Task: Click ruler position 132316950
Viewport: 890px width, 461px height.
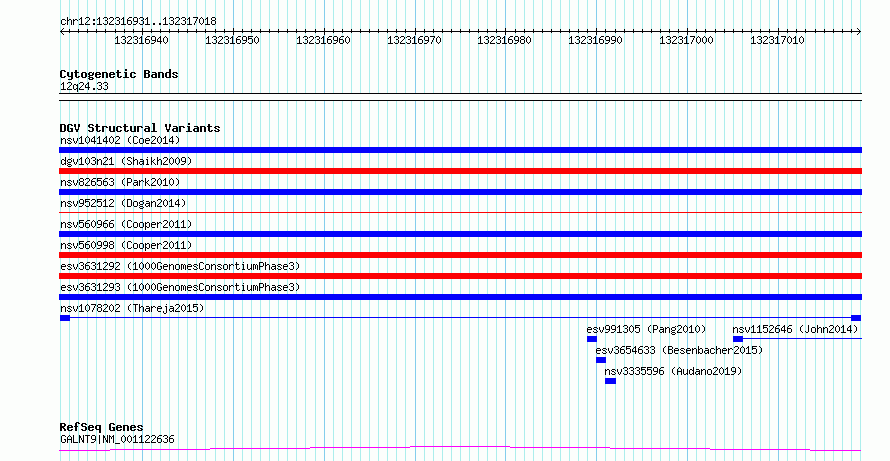Action: coord(232,40)
